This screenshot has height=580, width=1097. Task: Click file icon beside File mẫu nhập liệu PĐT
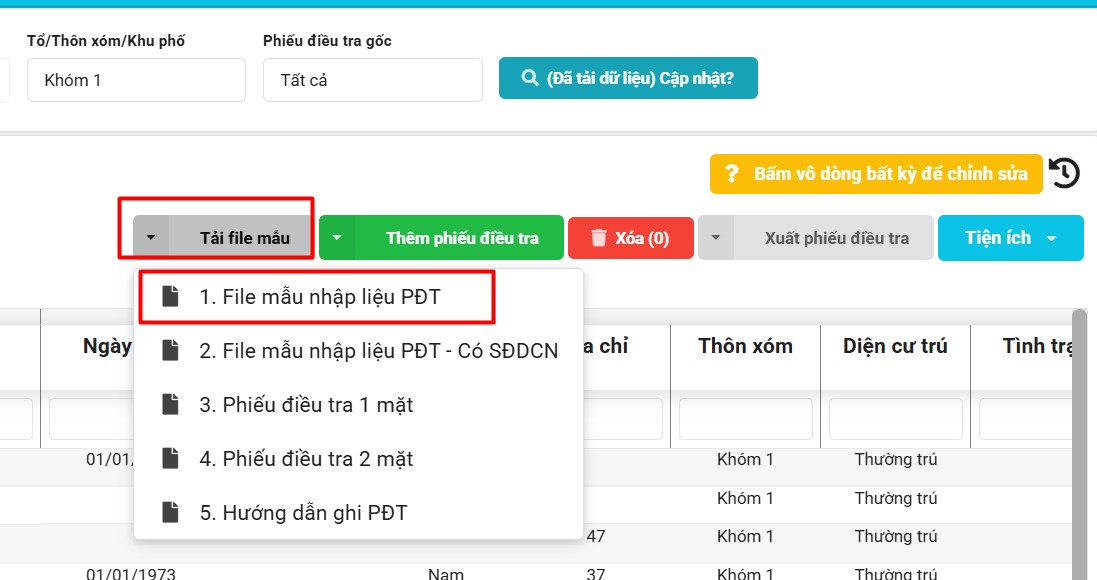(171, 297)
